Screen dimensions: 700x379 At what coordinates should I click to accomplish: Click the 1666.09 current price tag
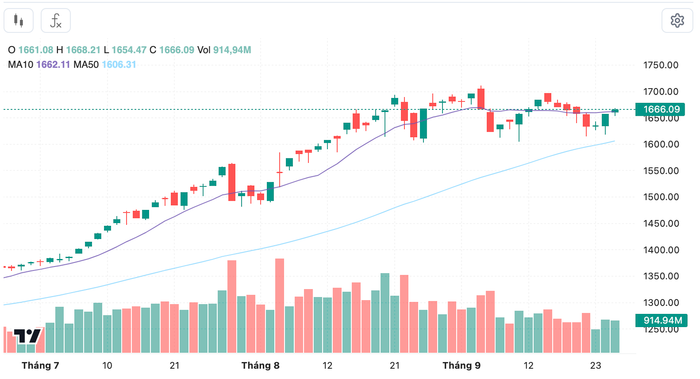point(661,109)
